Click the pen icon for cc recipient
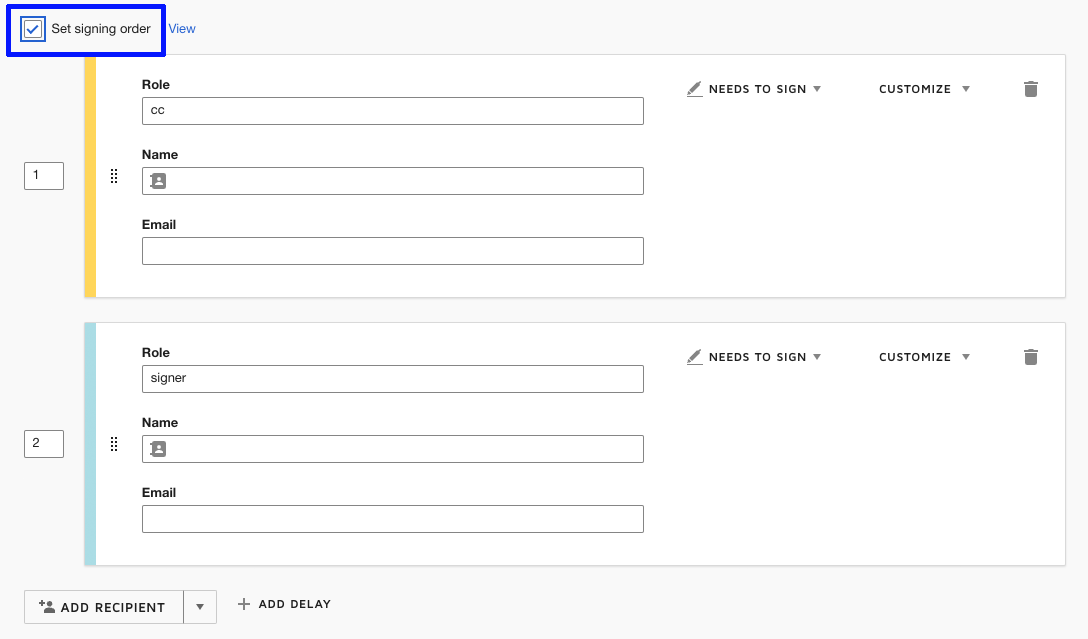This screenshot has height=639, width=1088. [695, 89]
